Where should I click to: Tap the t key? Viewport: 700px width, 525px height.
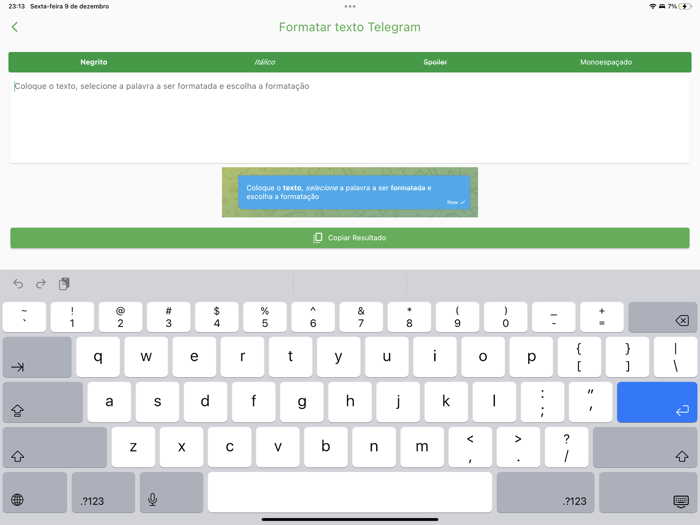[x=291, y=357]
